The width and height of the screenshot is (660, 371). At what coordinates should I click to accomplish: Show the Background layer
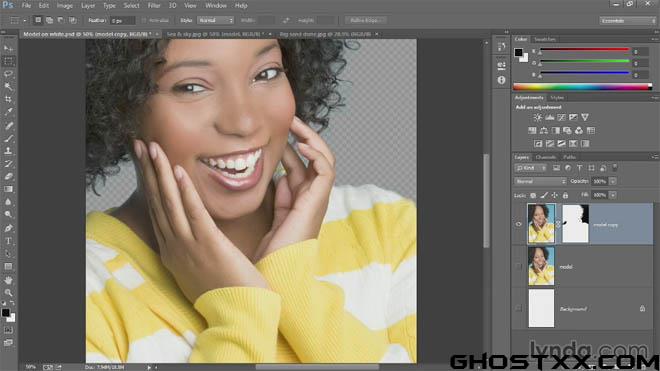tap(519, 308)
